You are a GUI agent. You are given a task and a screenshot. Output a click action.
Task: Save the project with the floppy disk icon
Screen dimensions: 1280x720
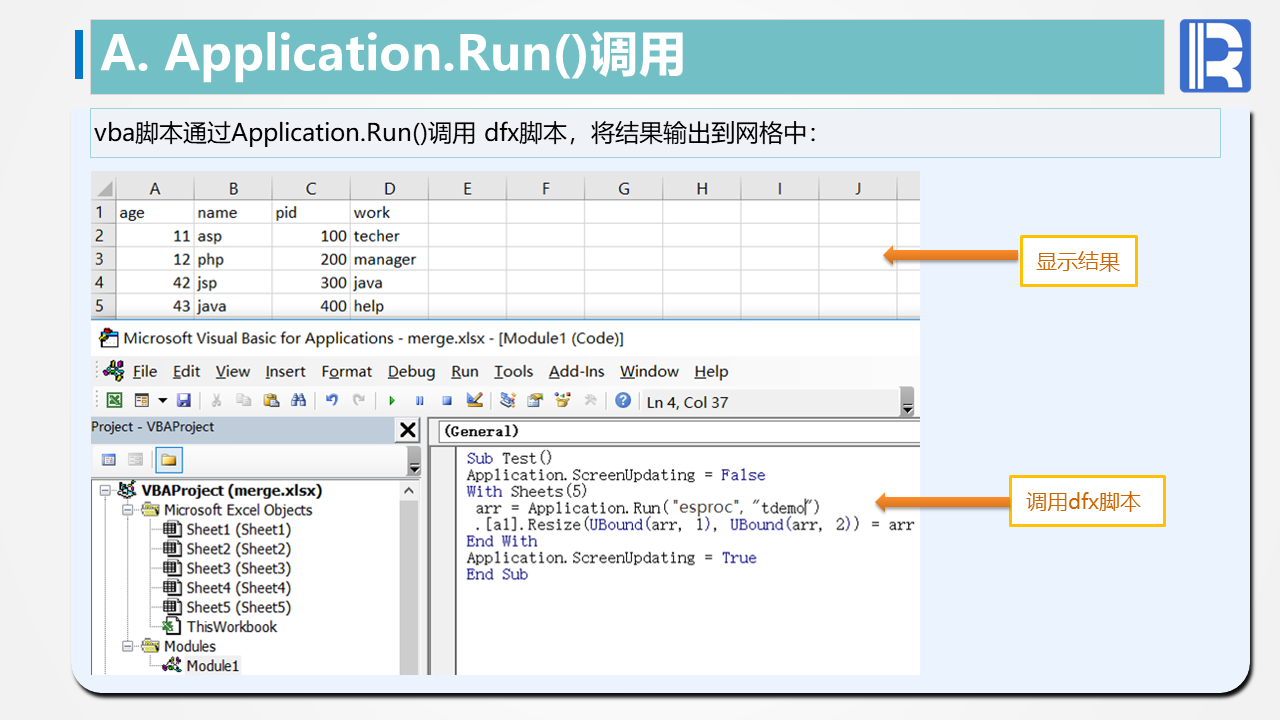(183, 401)
